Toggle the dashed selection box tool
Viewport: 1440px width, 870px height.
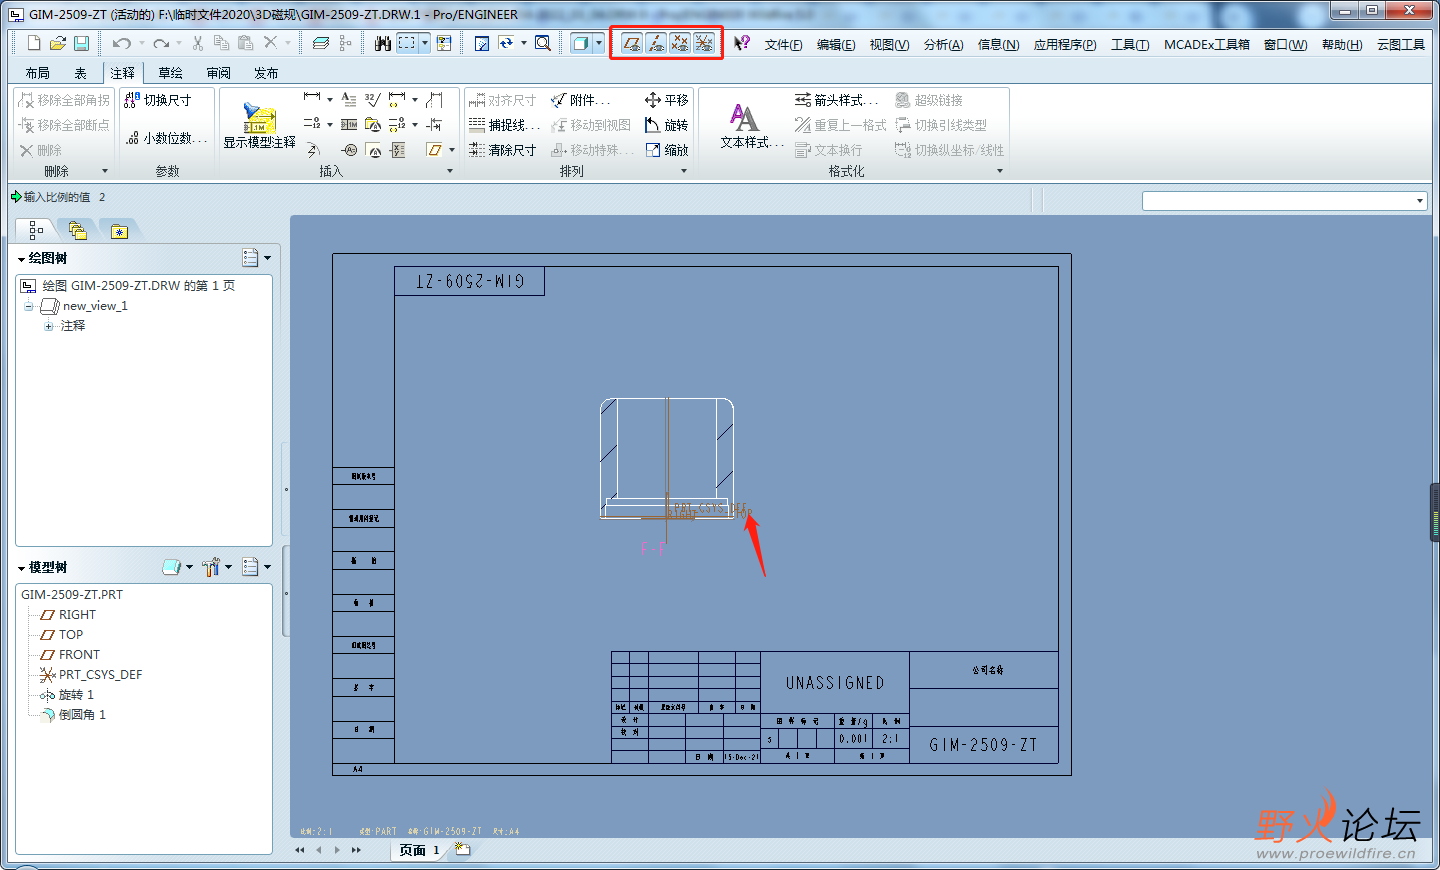[407, 43]
